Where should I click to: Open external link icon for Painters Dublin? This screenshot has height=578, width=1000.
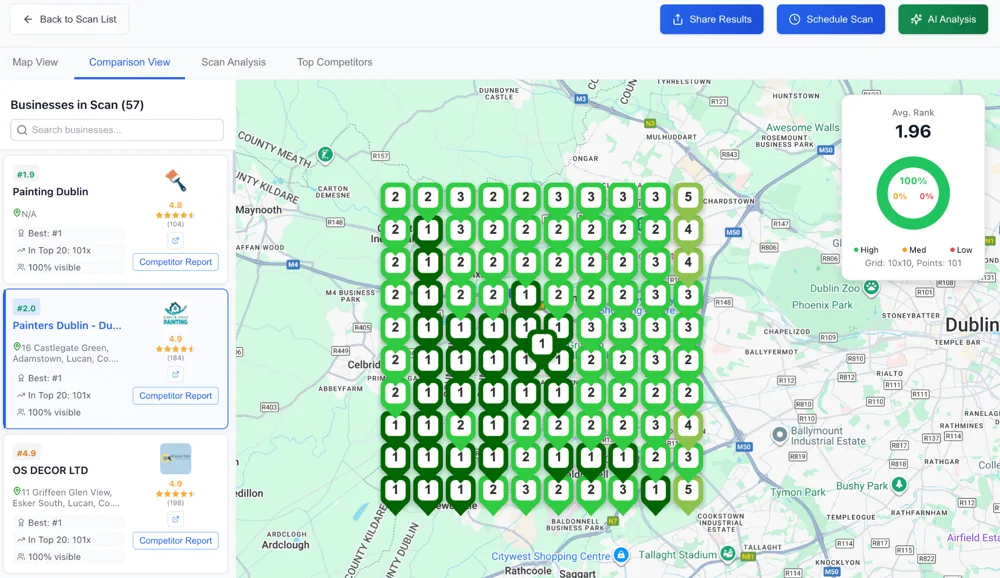pyautogui.click(x=175, y=375)
